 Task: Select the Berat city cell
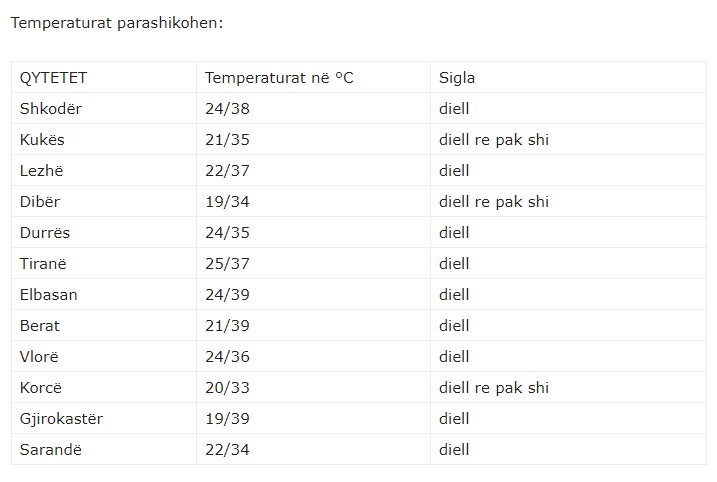pos(40,326)
